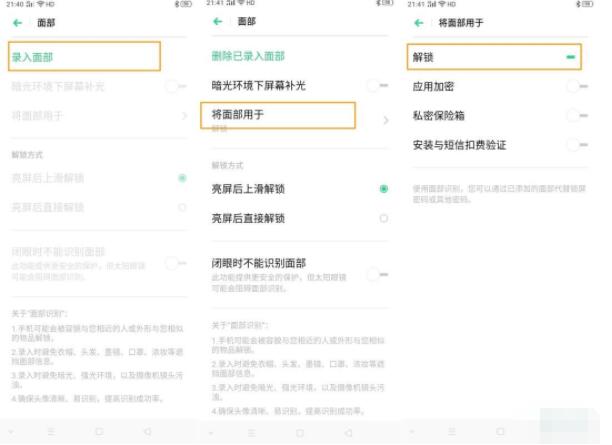This screenshot has height=445, width=612.
Task: Tap 将面部用于 title on right screen
Action: [461, 23]
